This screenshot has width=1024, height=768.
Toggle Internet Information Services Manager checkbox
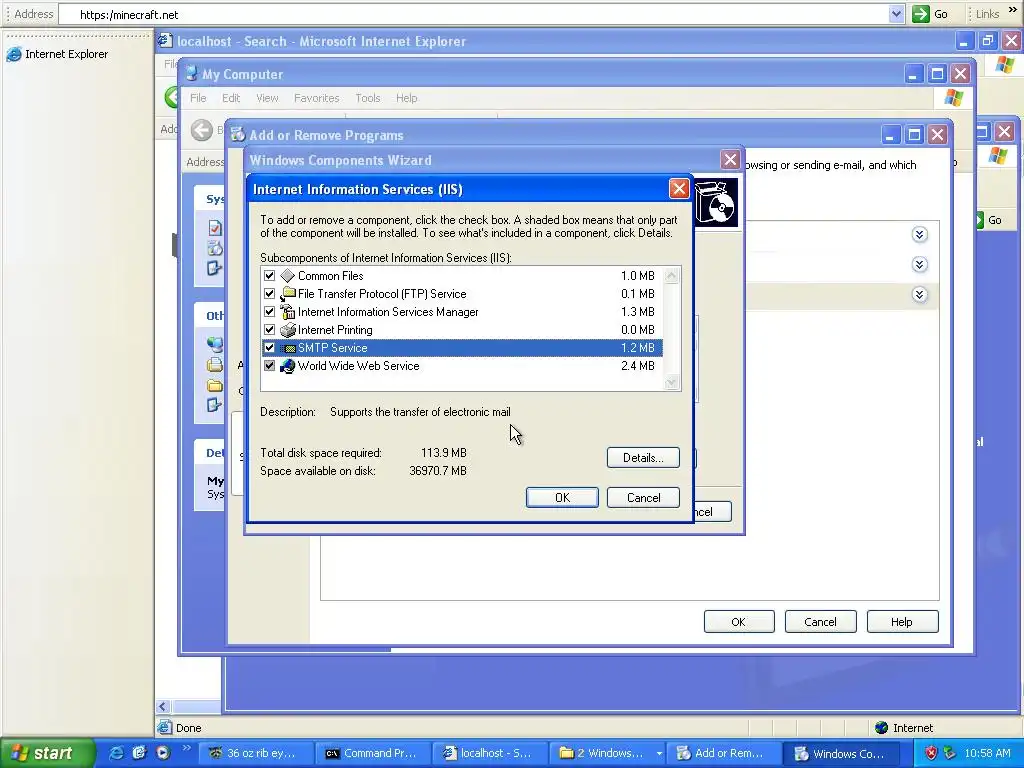point(269,312)
